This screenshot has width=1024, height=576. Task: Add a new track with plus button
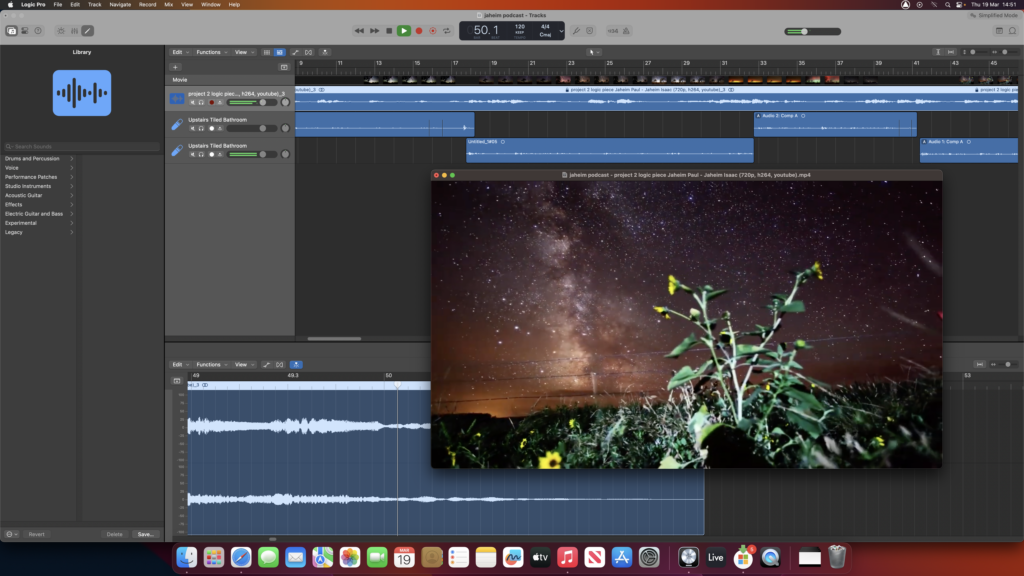[x=176, y=67]
